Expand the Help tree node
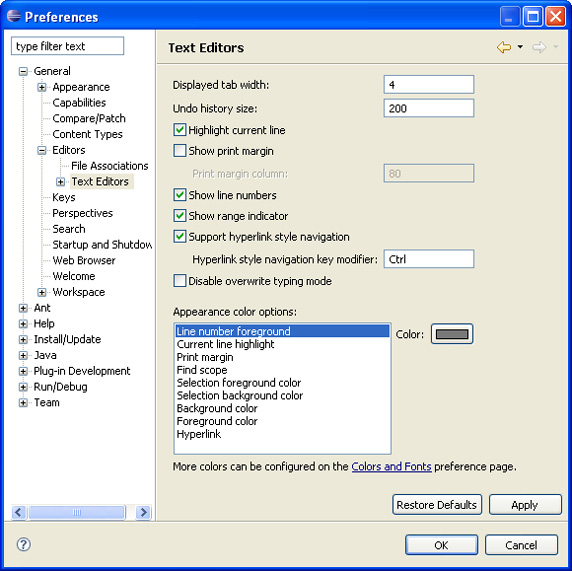The height and width of the screenshot is (571, 572). pos(23,324)
